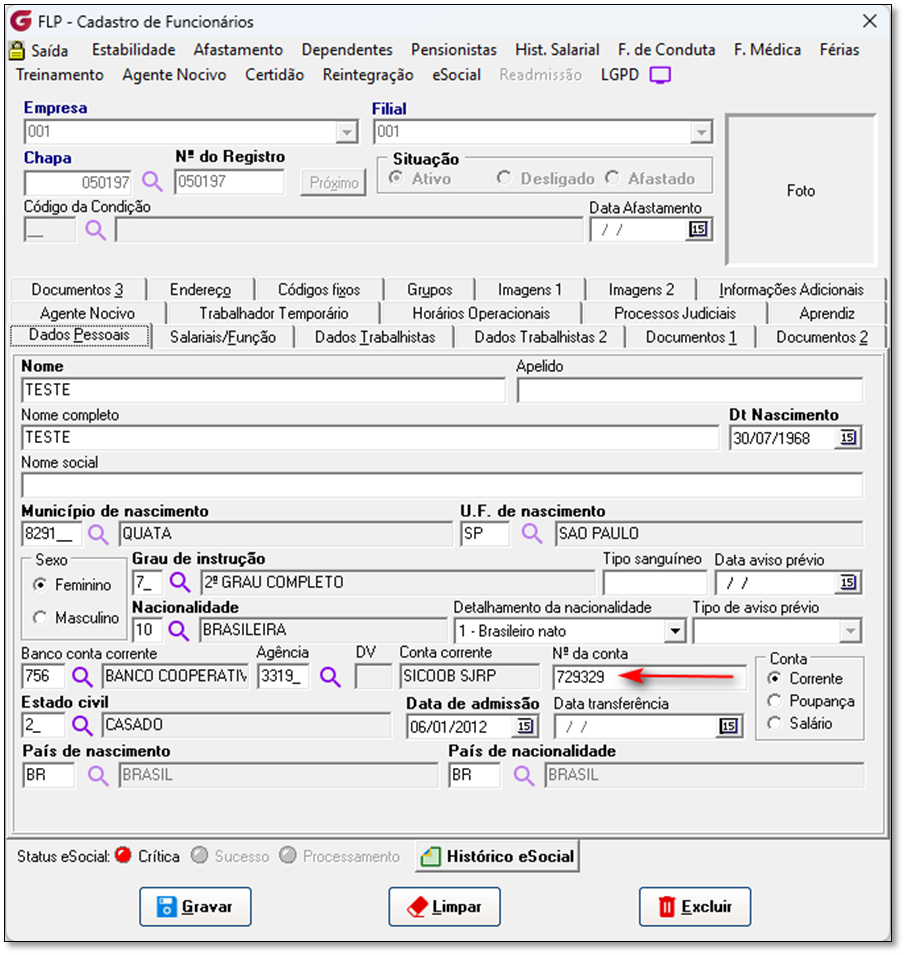The width and height of the screenshot is (905, 955).
Task: Open Código da Condição search magnifier
Action: click(x=95, y=230)
